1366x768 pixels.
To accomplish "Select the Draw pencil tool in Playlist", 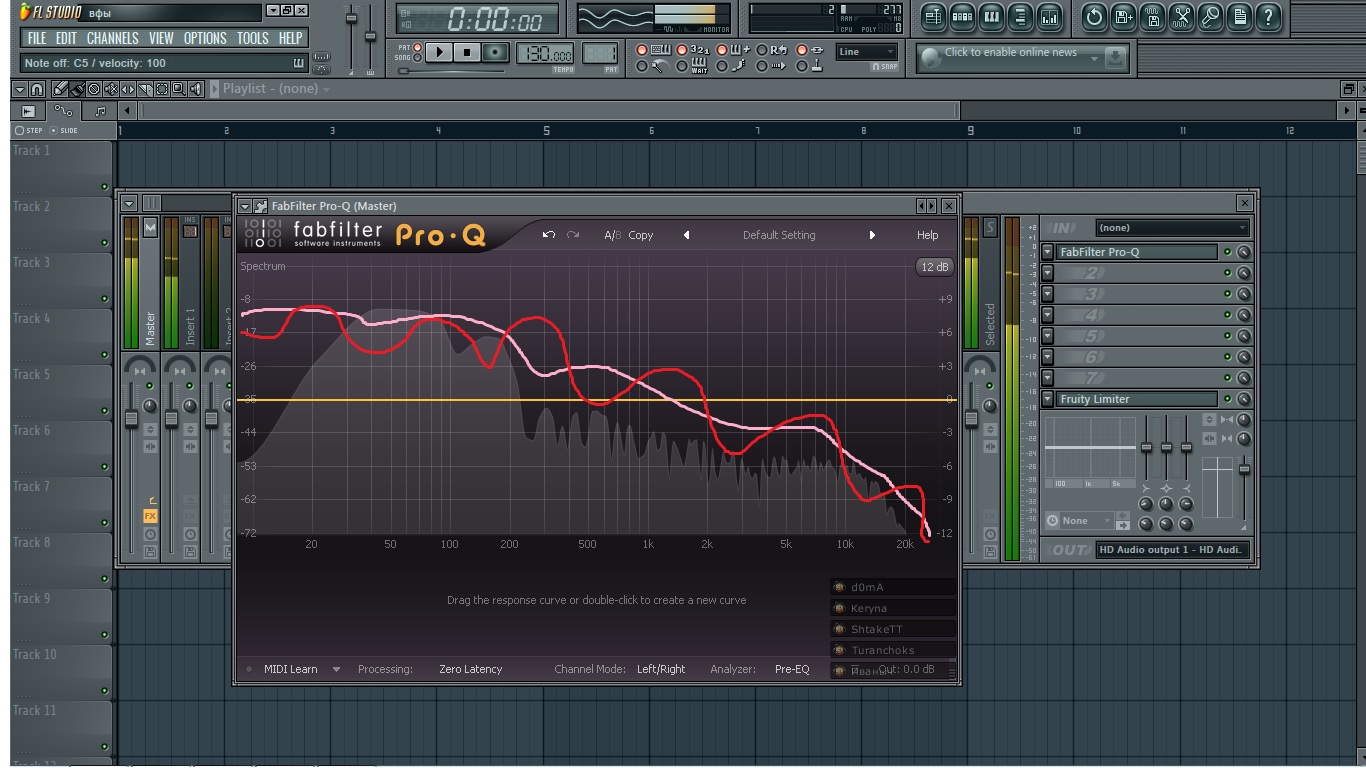I will point(60,89).
